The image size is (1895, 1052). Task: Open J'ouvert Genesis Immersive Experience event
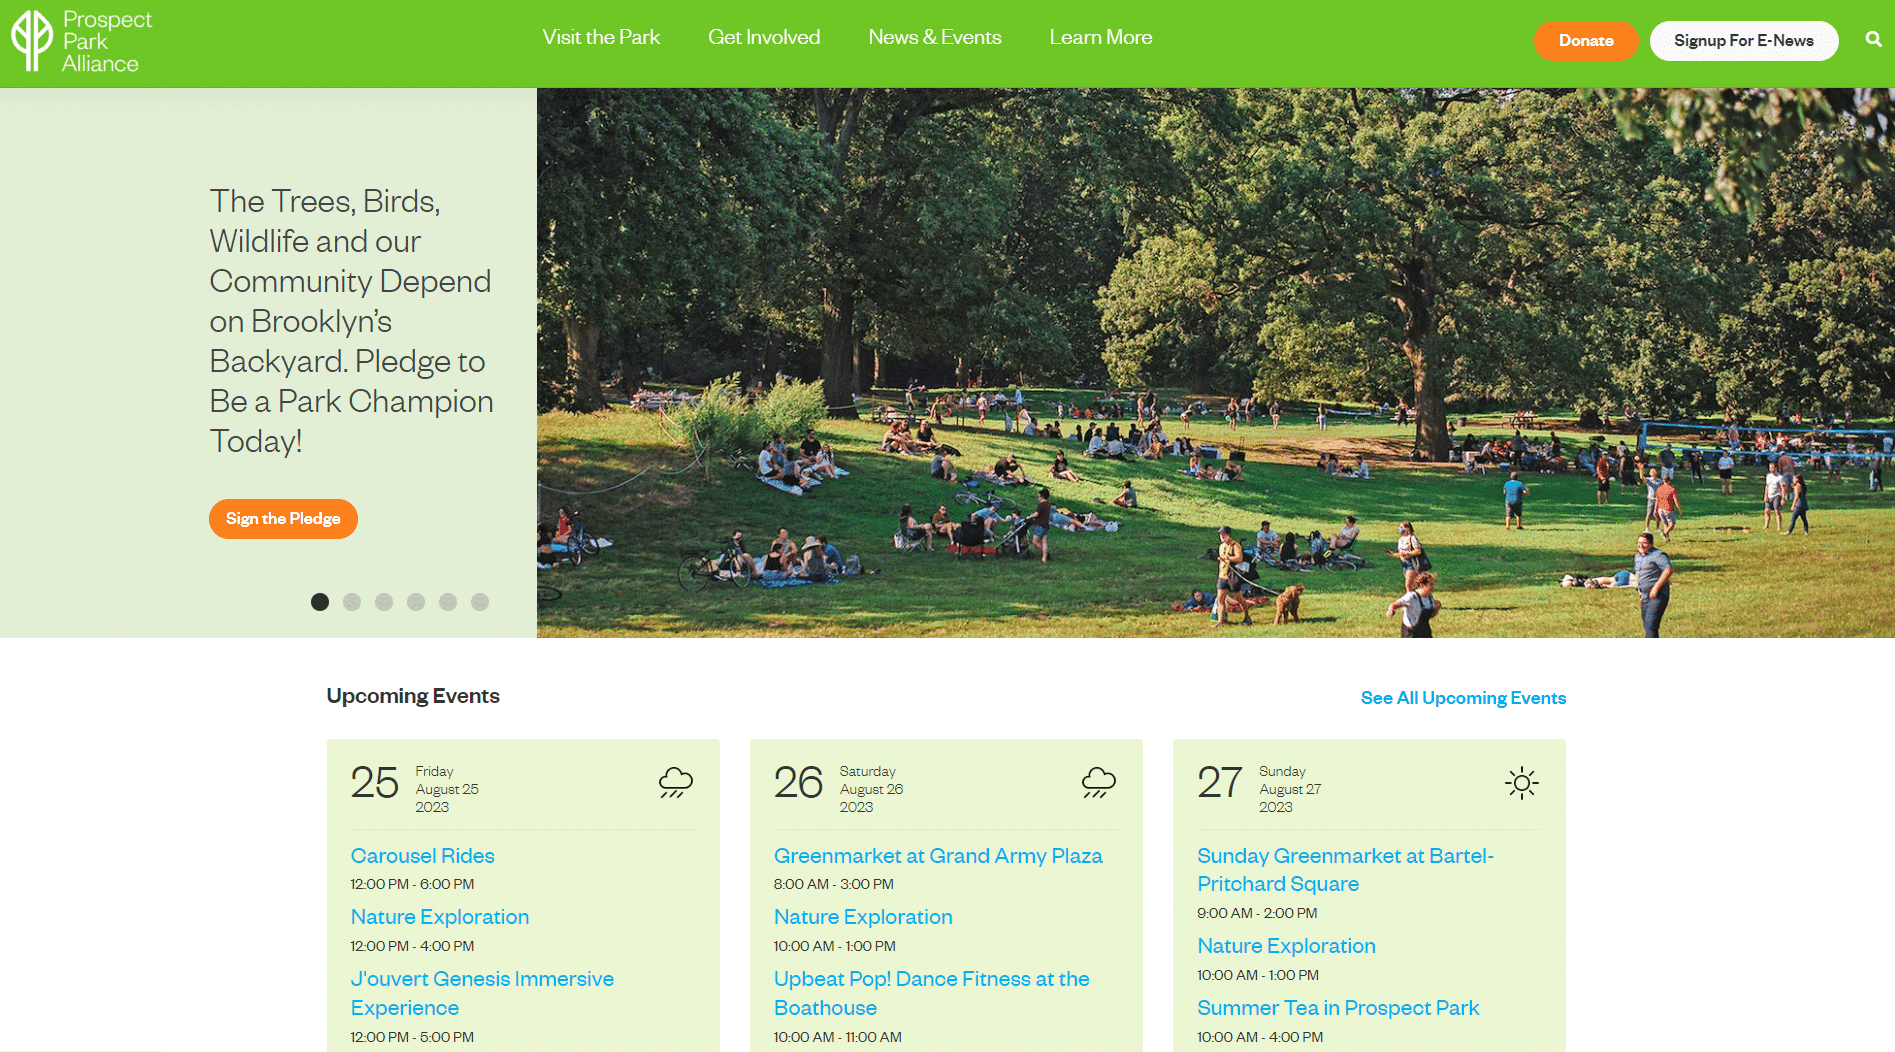click(482, 993)
